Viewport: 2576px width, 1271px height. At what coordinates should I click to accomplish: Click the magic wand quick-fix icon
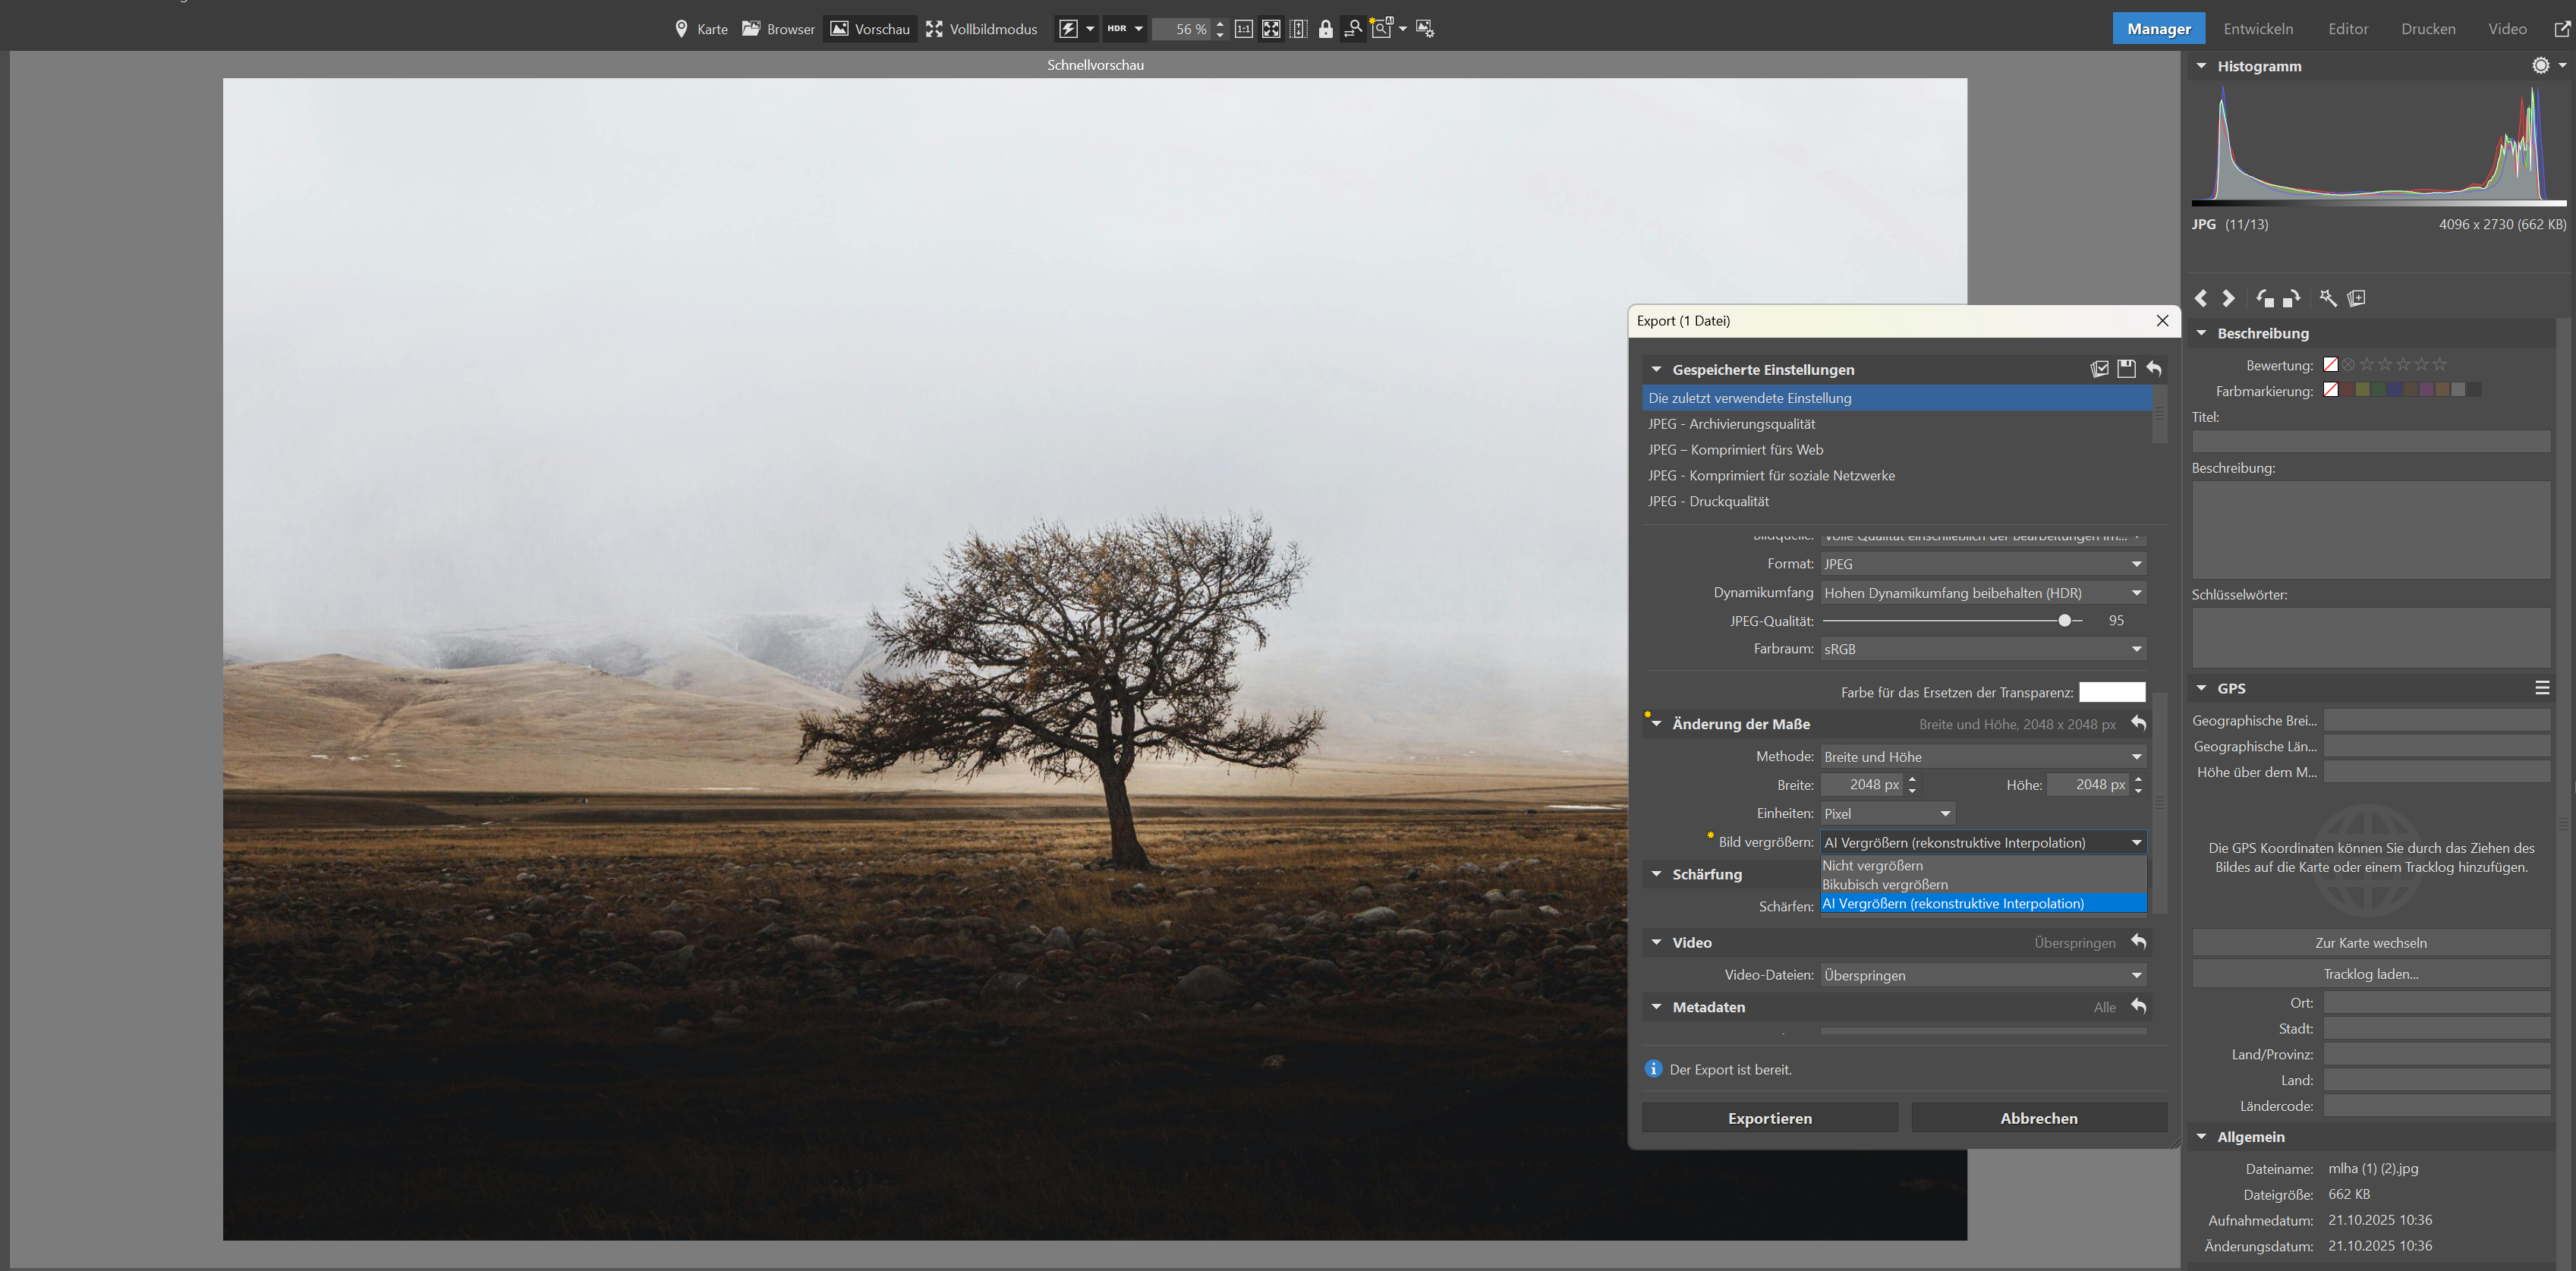click(x=2328, y=298)
